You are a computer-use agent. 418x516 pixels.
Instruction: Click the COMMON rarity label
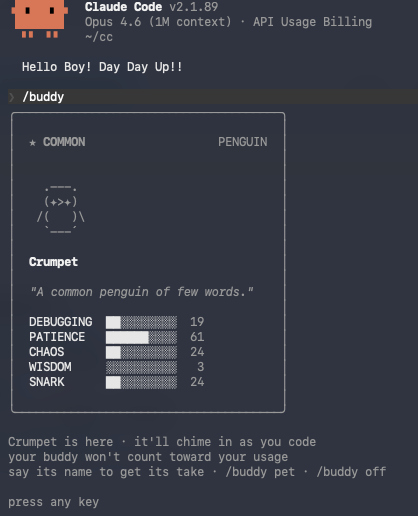pyautogui.click(x=64, y=142)
